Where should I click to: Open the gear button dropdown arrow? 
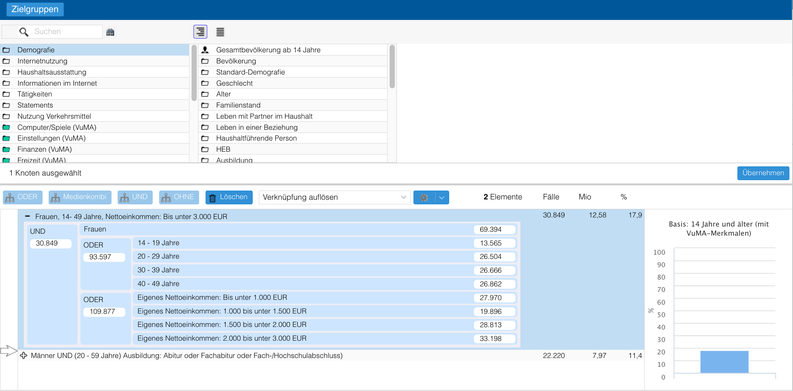[442, 197]
